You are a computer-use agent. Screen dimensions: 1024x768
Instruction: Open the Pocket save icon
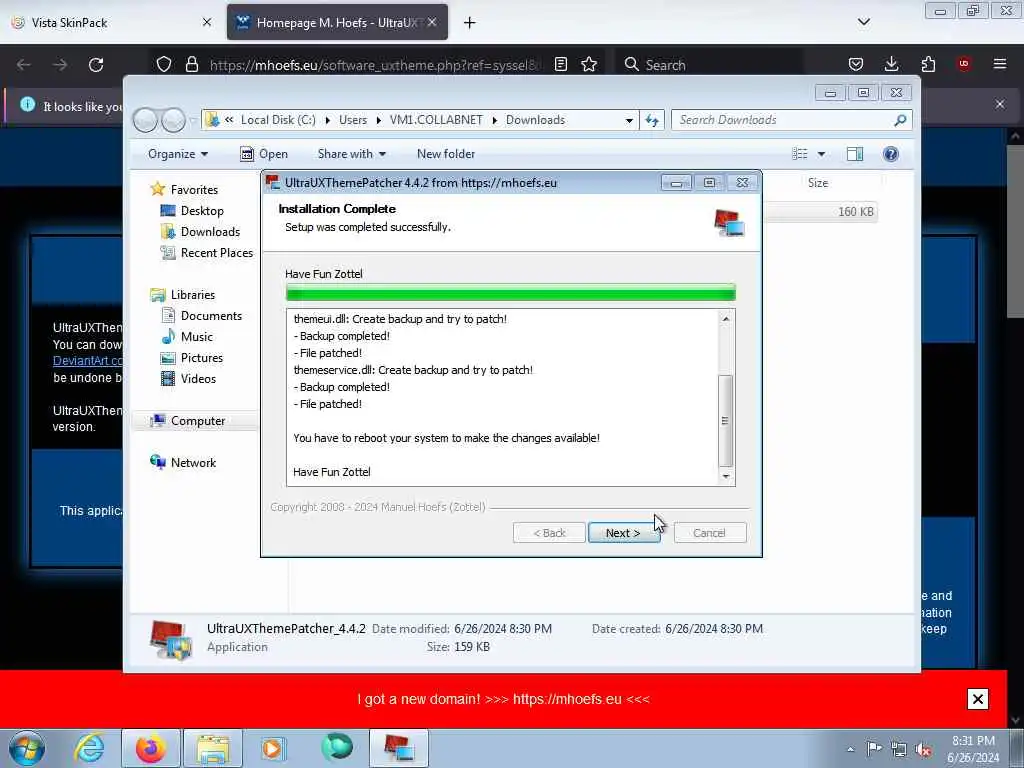click(x=856, y=65)
